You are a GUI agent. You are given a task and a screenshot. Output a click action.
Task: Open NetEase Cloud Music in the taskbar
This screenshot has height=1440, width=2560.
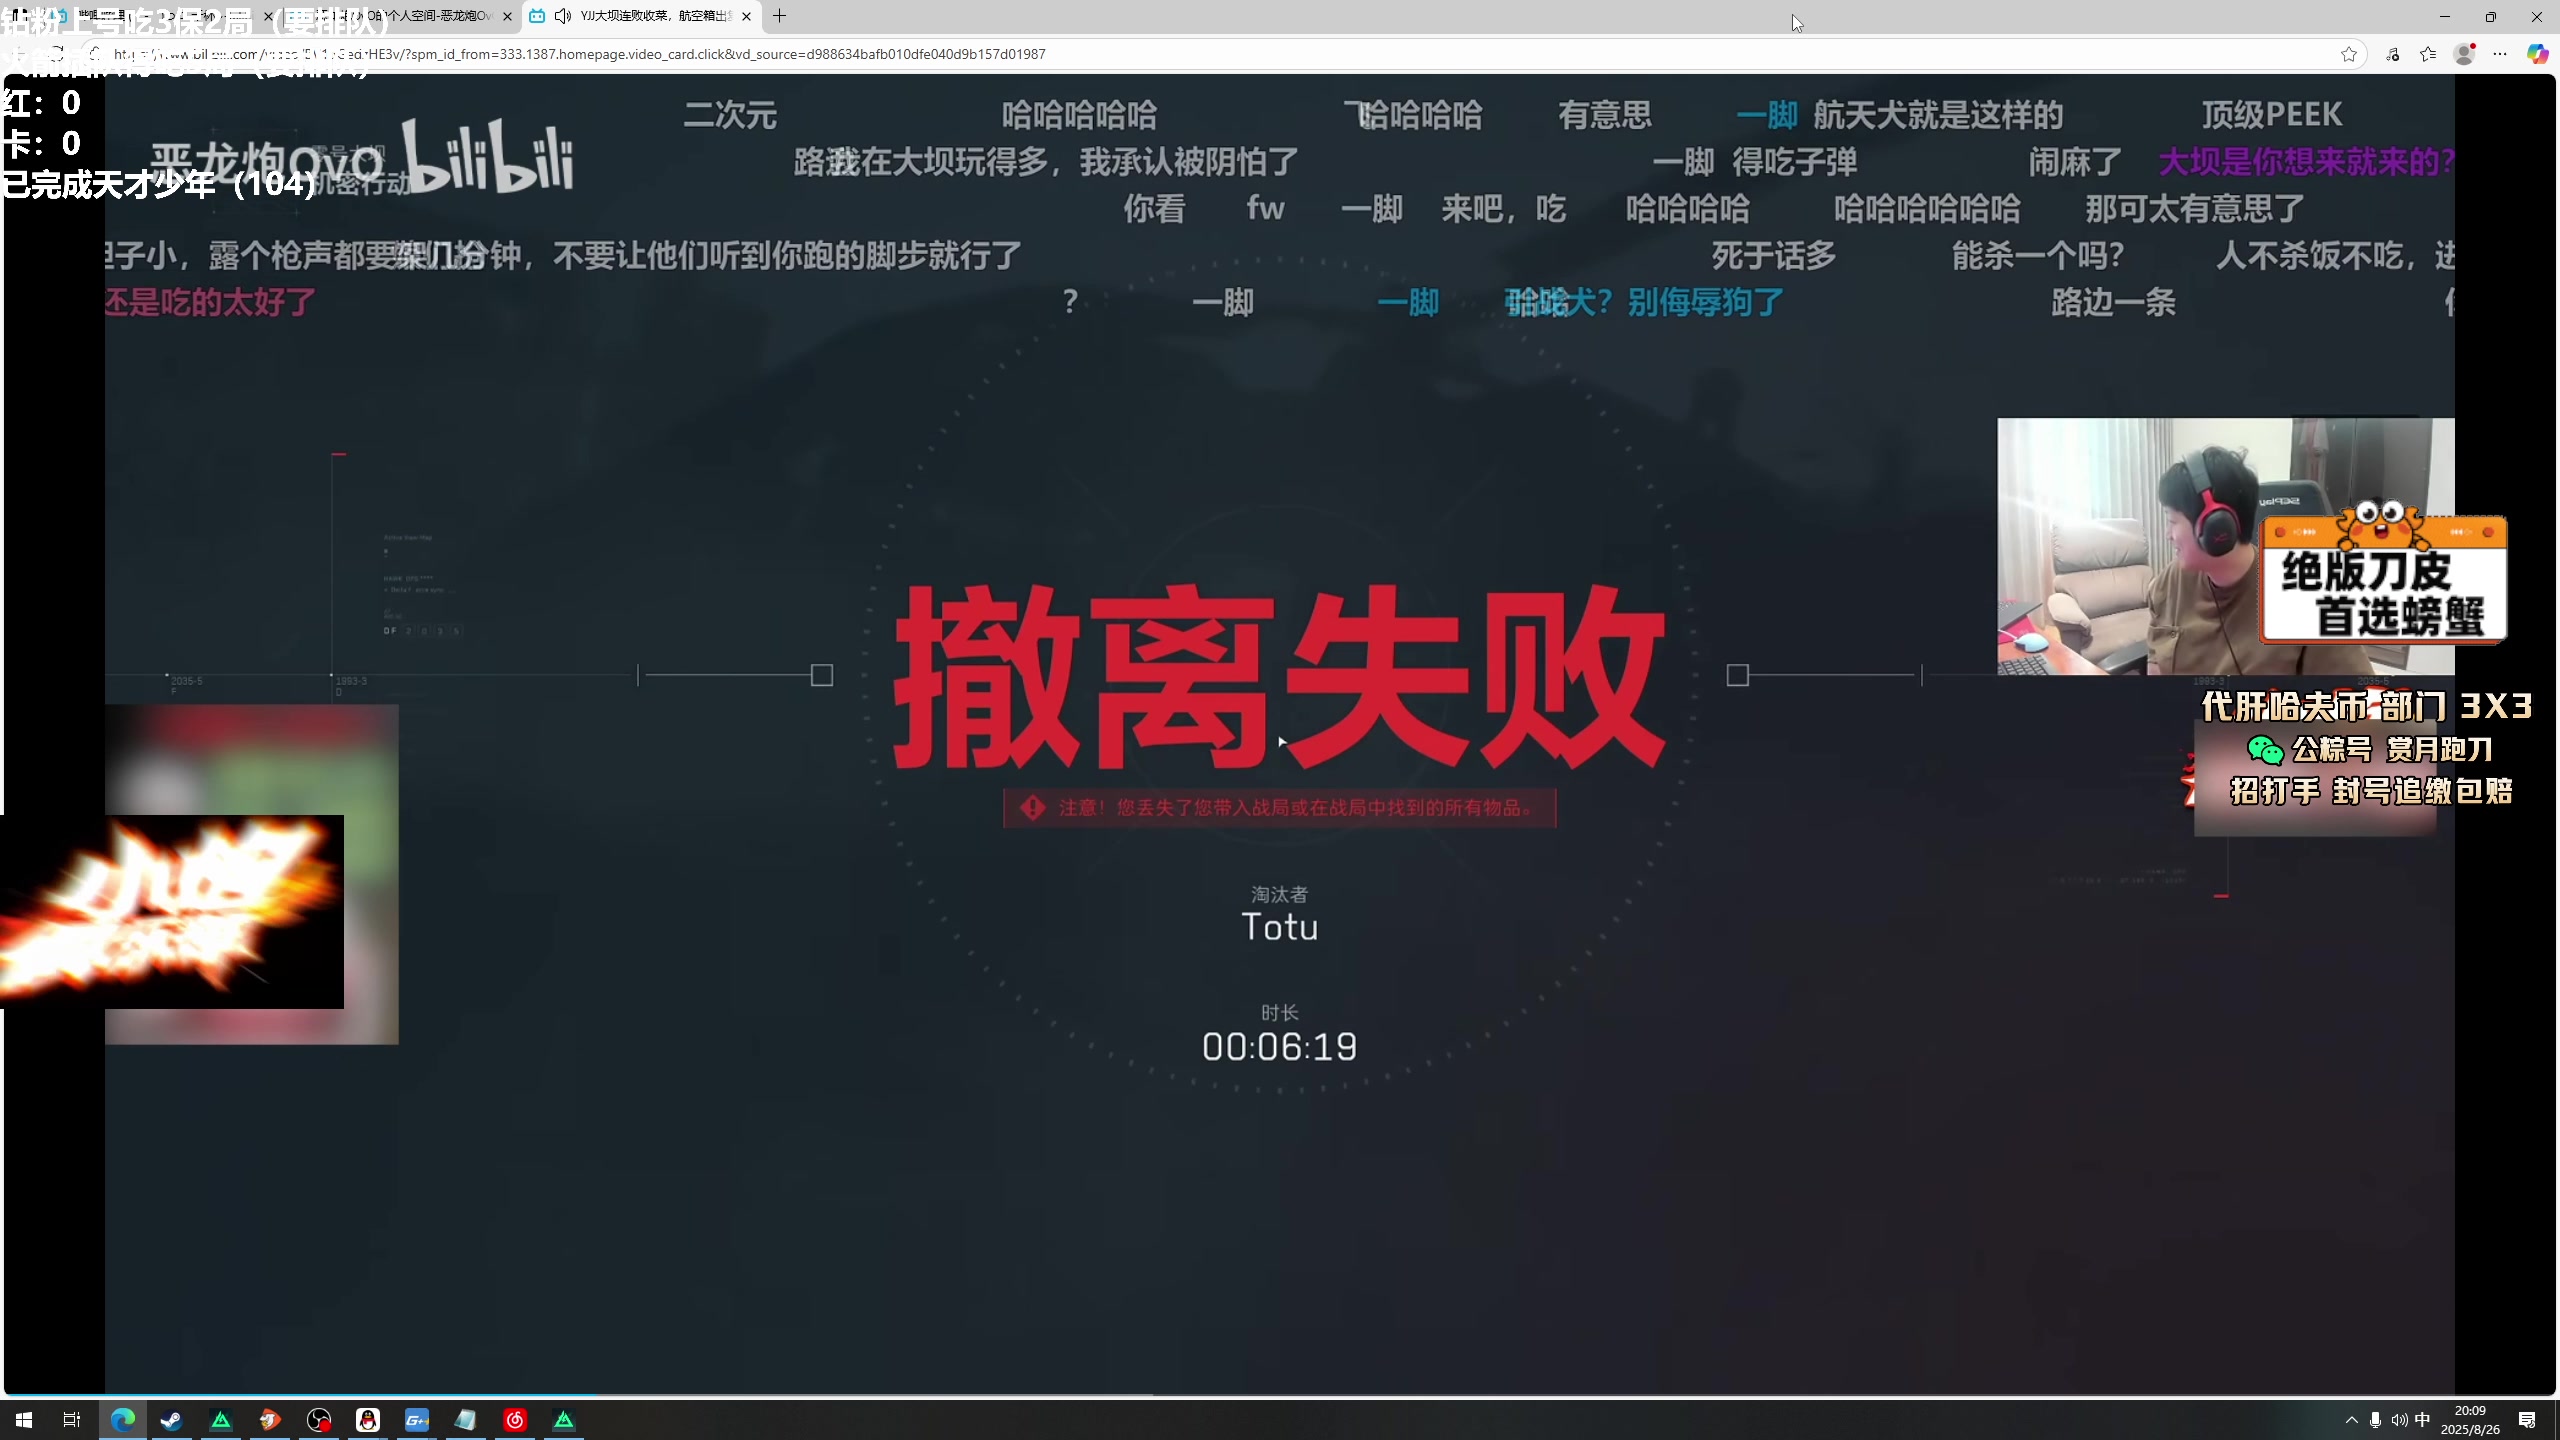[x=515, y=1420]
